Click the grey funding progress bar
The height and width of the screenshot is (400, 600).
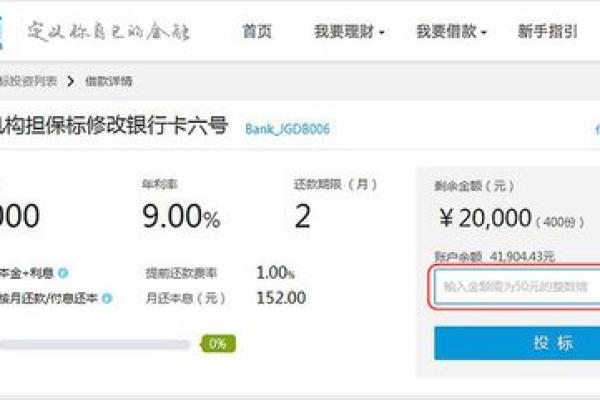(95, 345)
